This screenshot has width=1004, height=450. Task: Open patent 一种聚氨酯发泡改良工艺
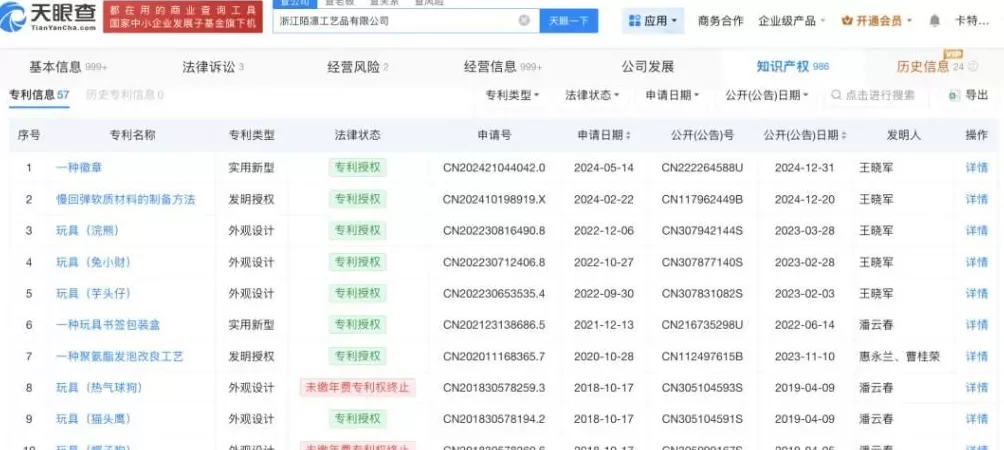click(120, 356)
